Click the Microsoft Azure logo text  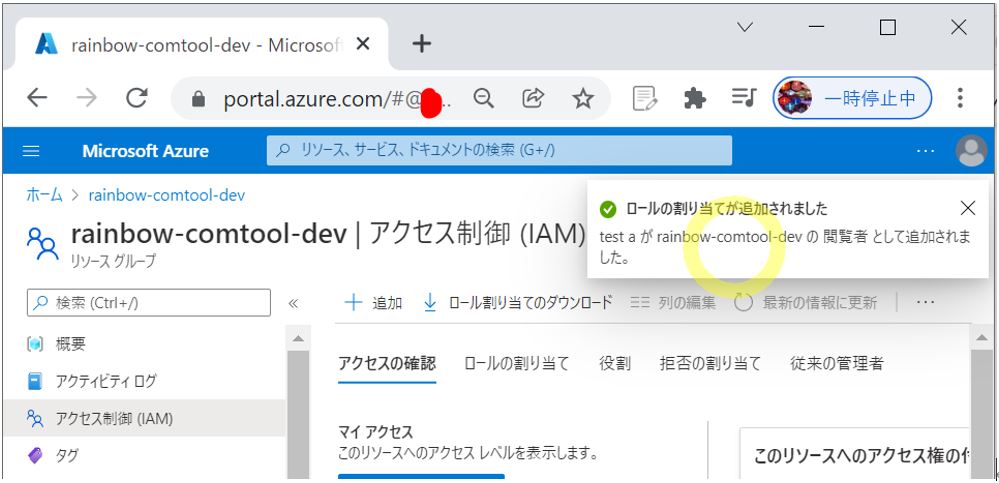(x=145, y=151)
